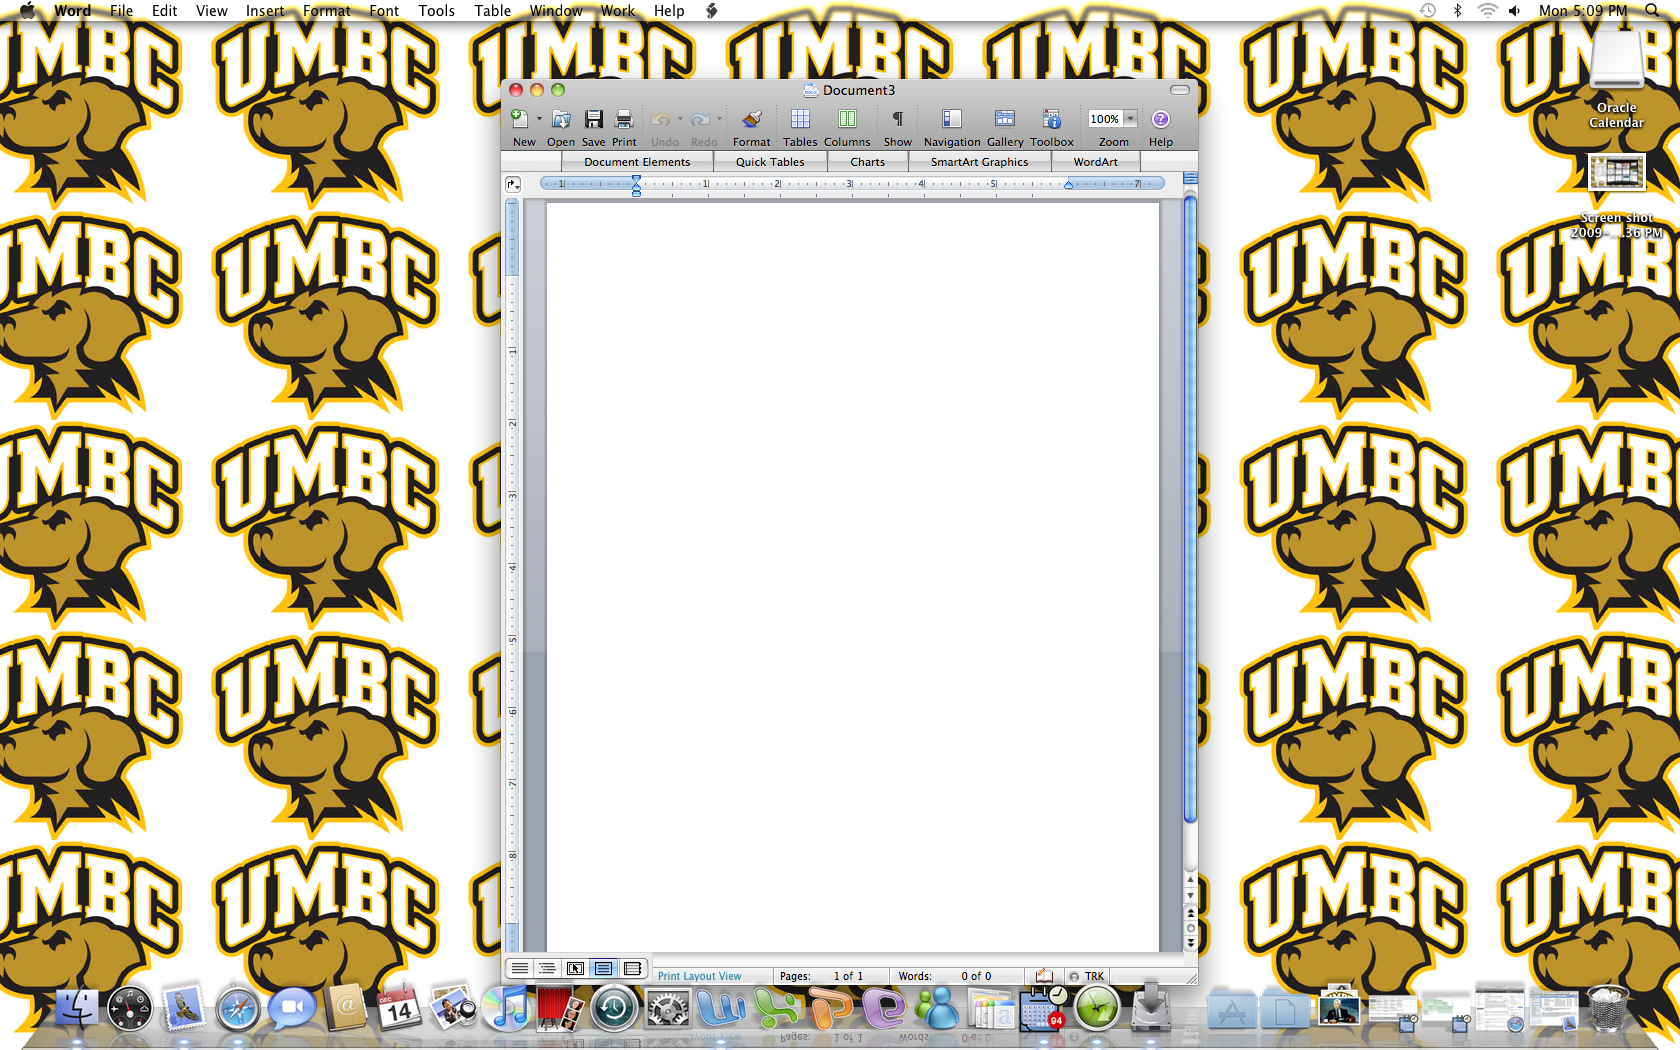
Task: Open the tab stop type selector
Action: 513,184
